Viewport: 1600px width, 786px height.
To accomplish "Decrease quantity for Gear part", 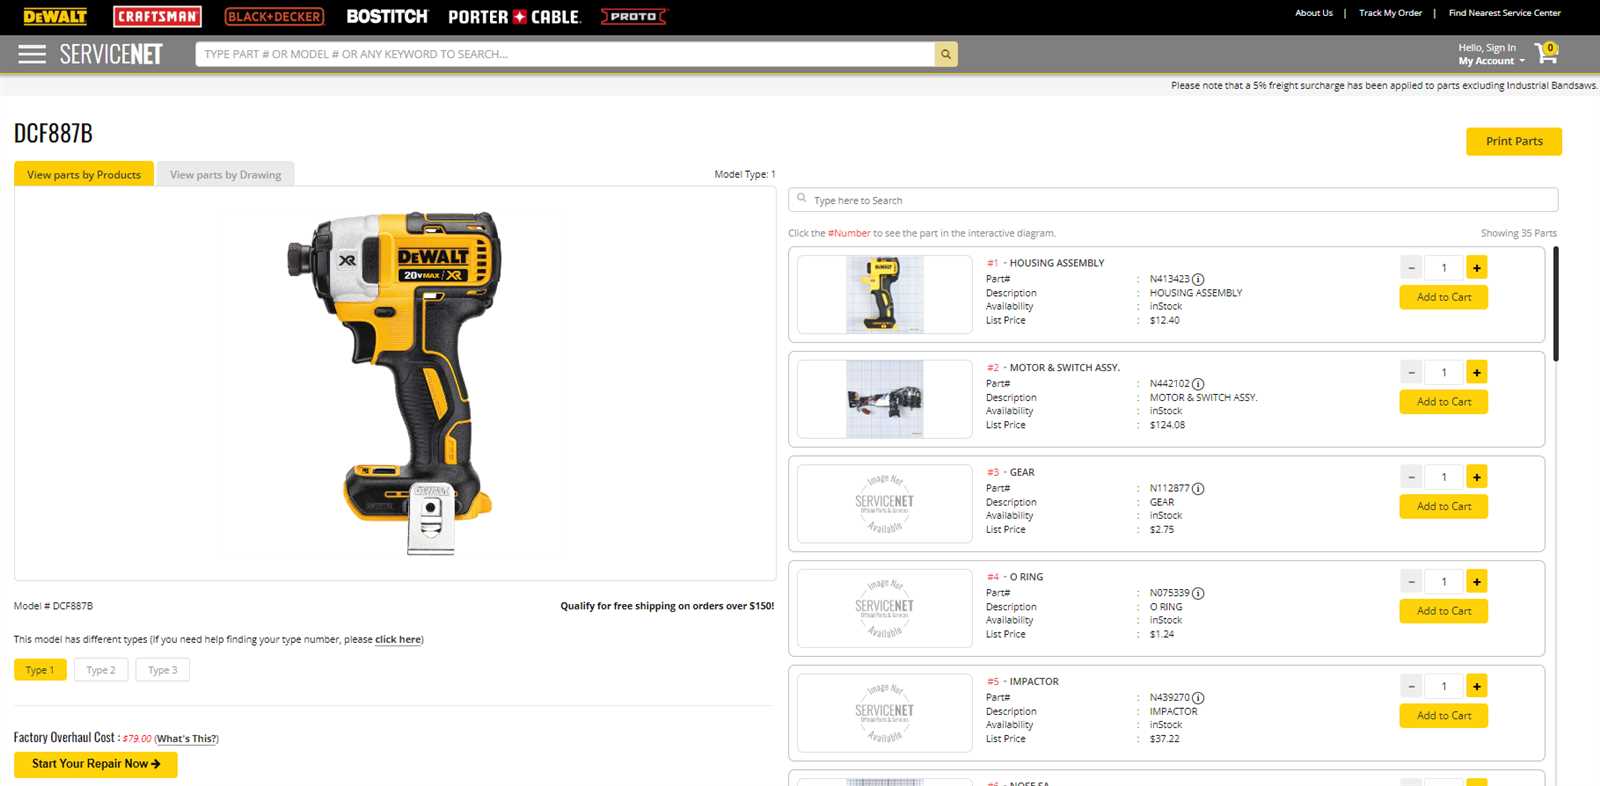I will pyautogui.click(x=1411, y=477).
